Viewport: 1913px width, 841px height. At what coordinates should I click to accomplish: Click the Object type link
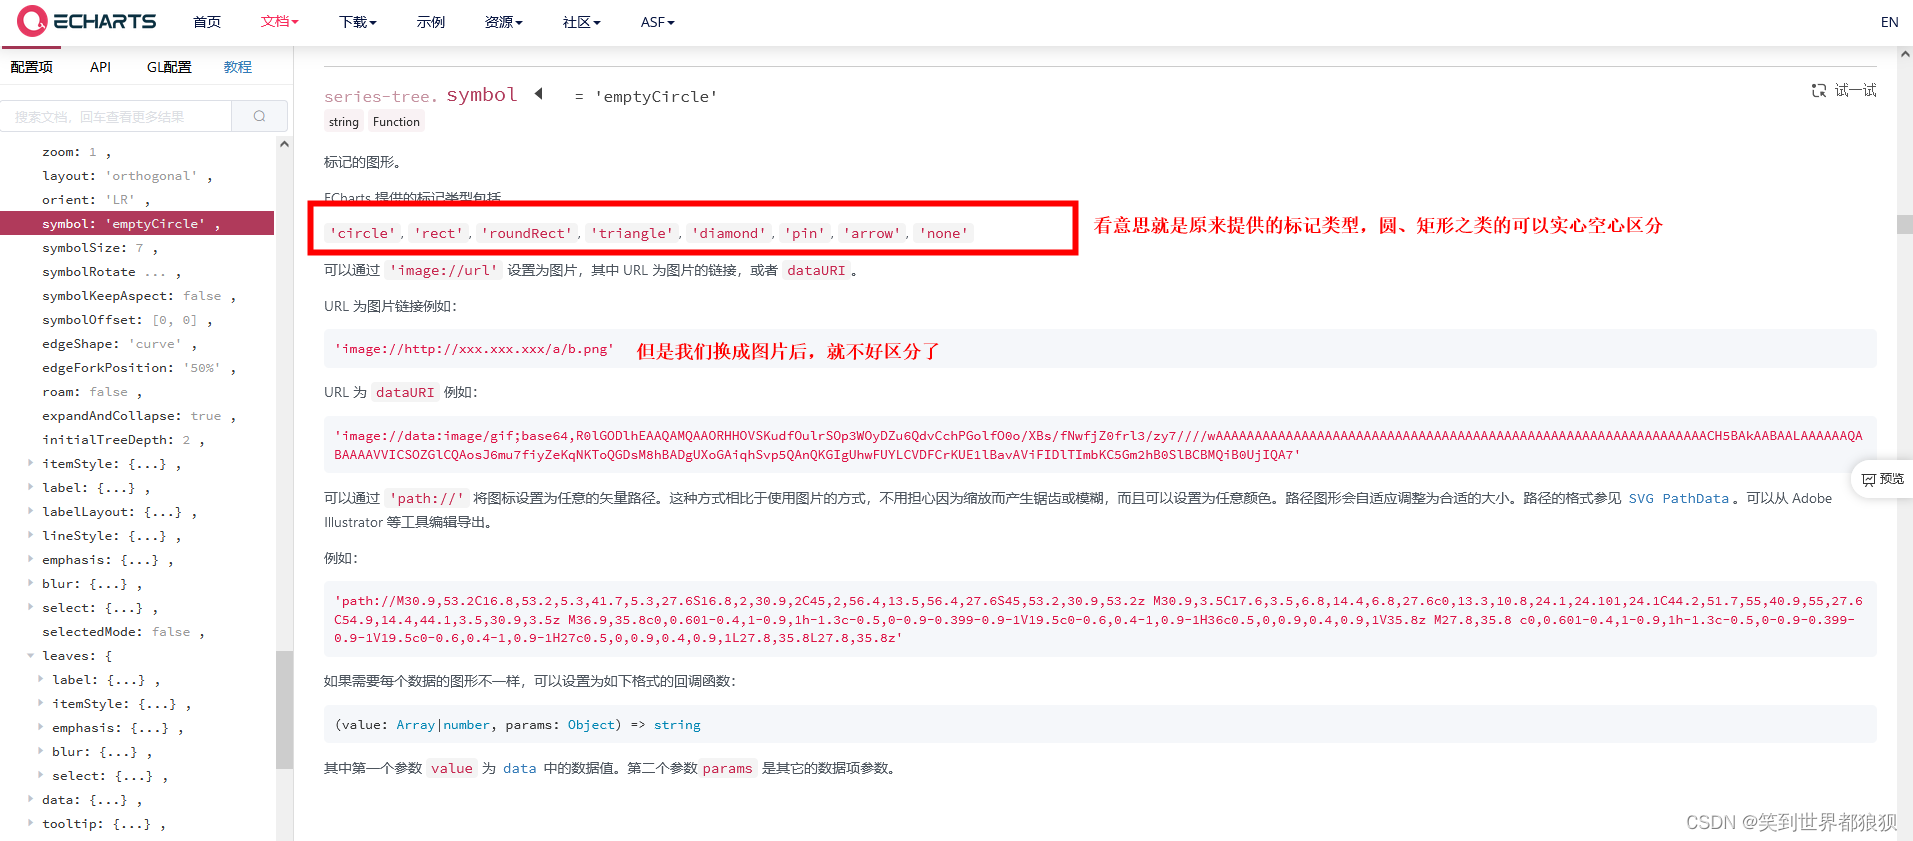[x=591, y=725]
